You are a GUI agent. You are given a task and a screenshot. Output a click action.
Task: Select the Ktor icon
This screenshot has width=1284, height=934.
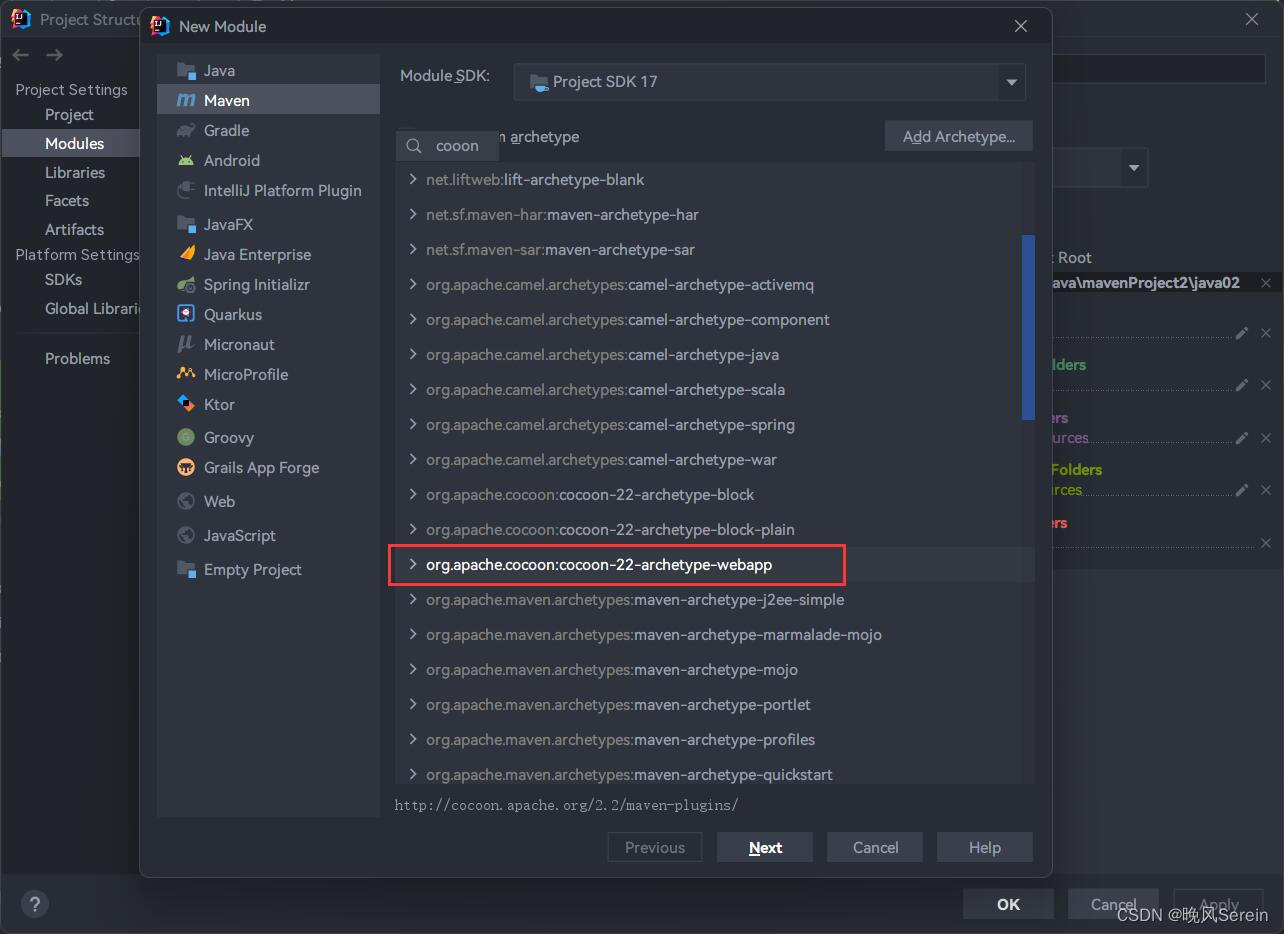pos(186,404)
